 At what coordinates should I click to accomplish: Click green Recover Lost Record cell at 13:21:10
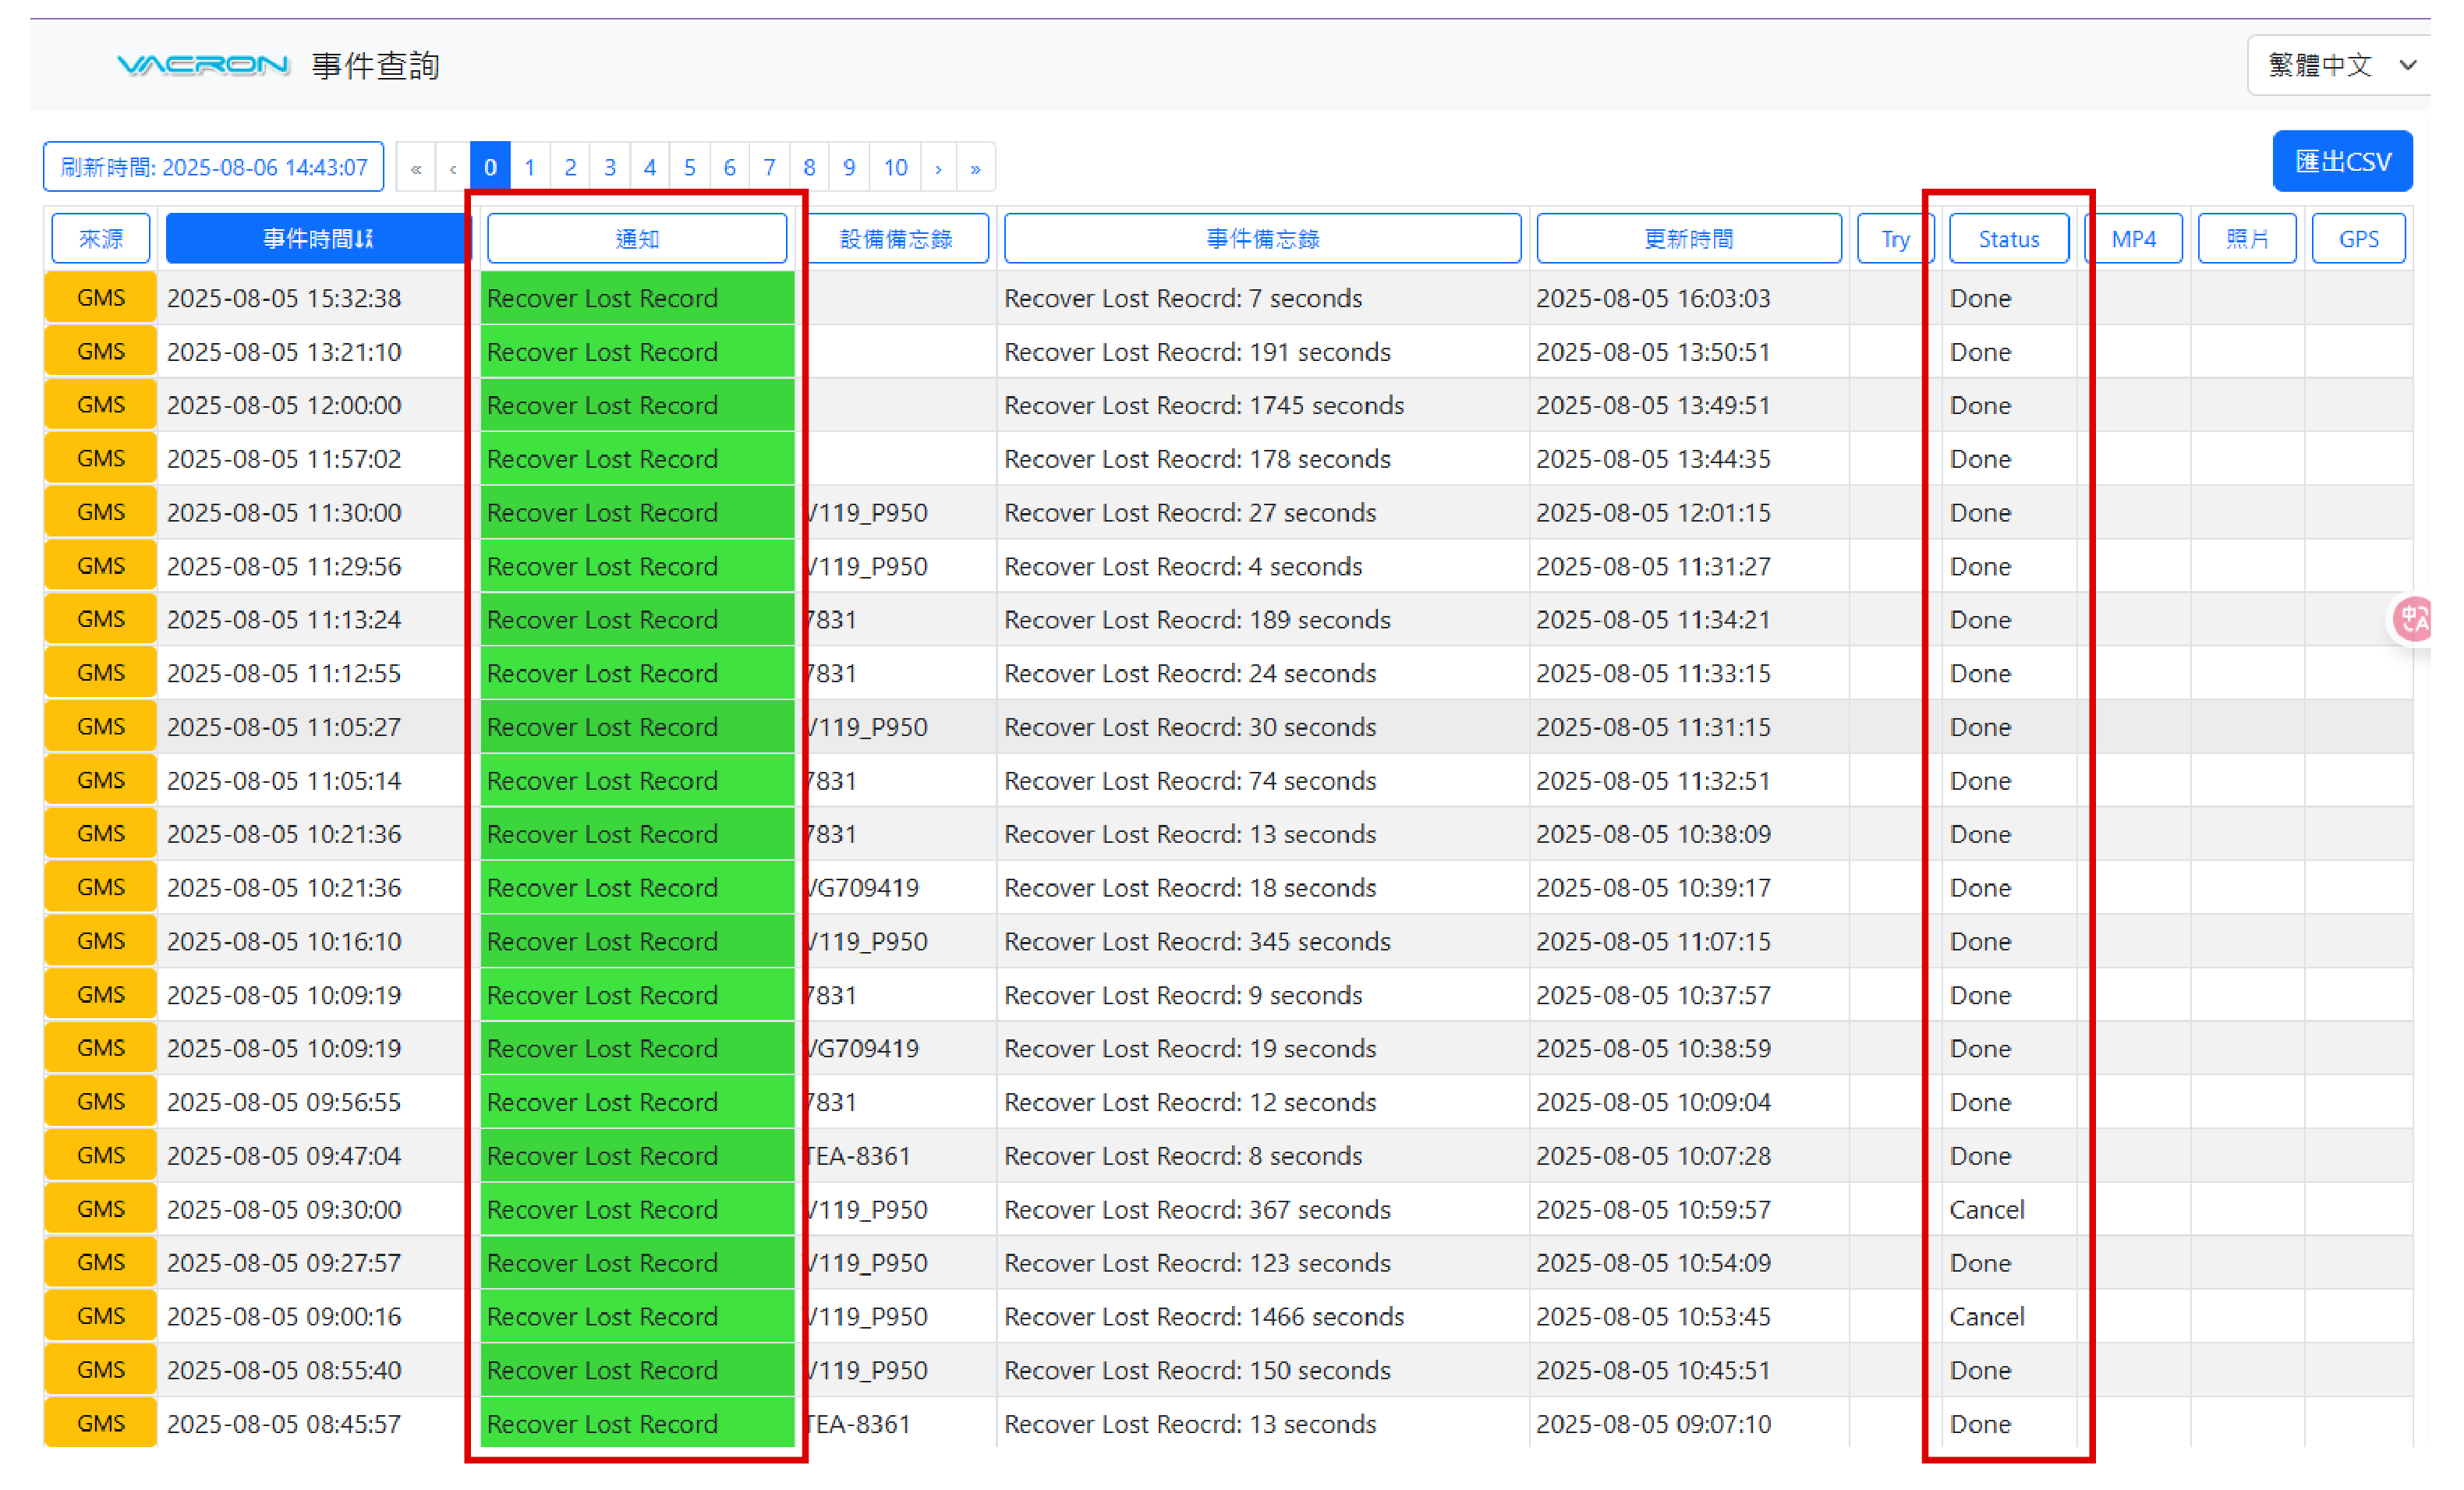point(637,352)
